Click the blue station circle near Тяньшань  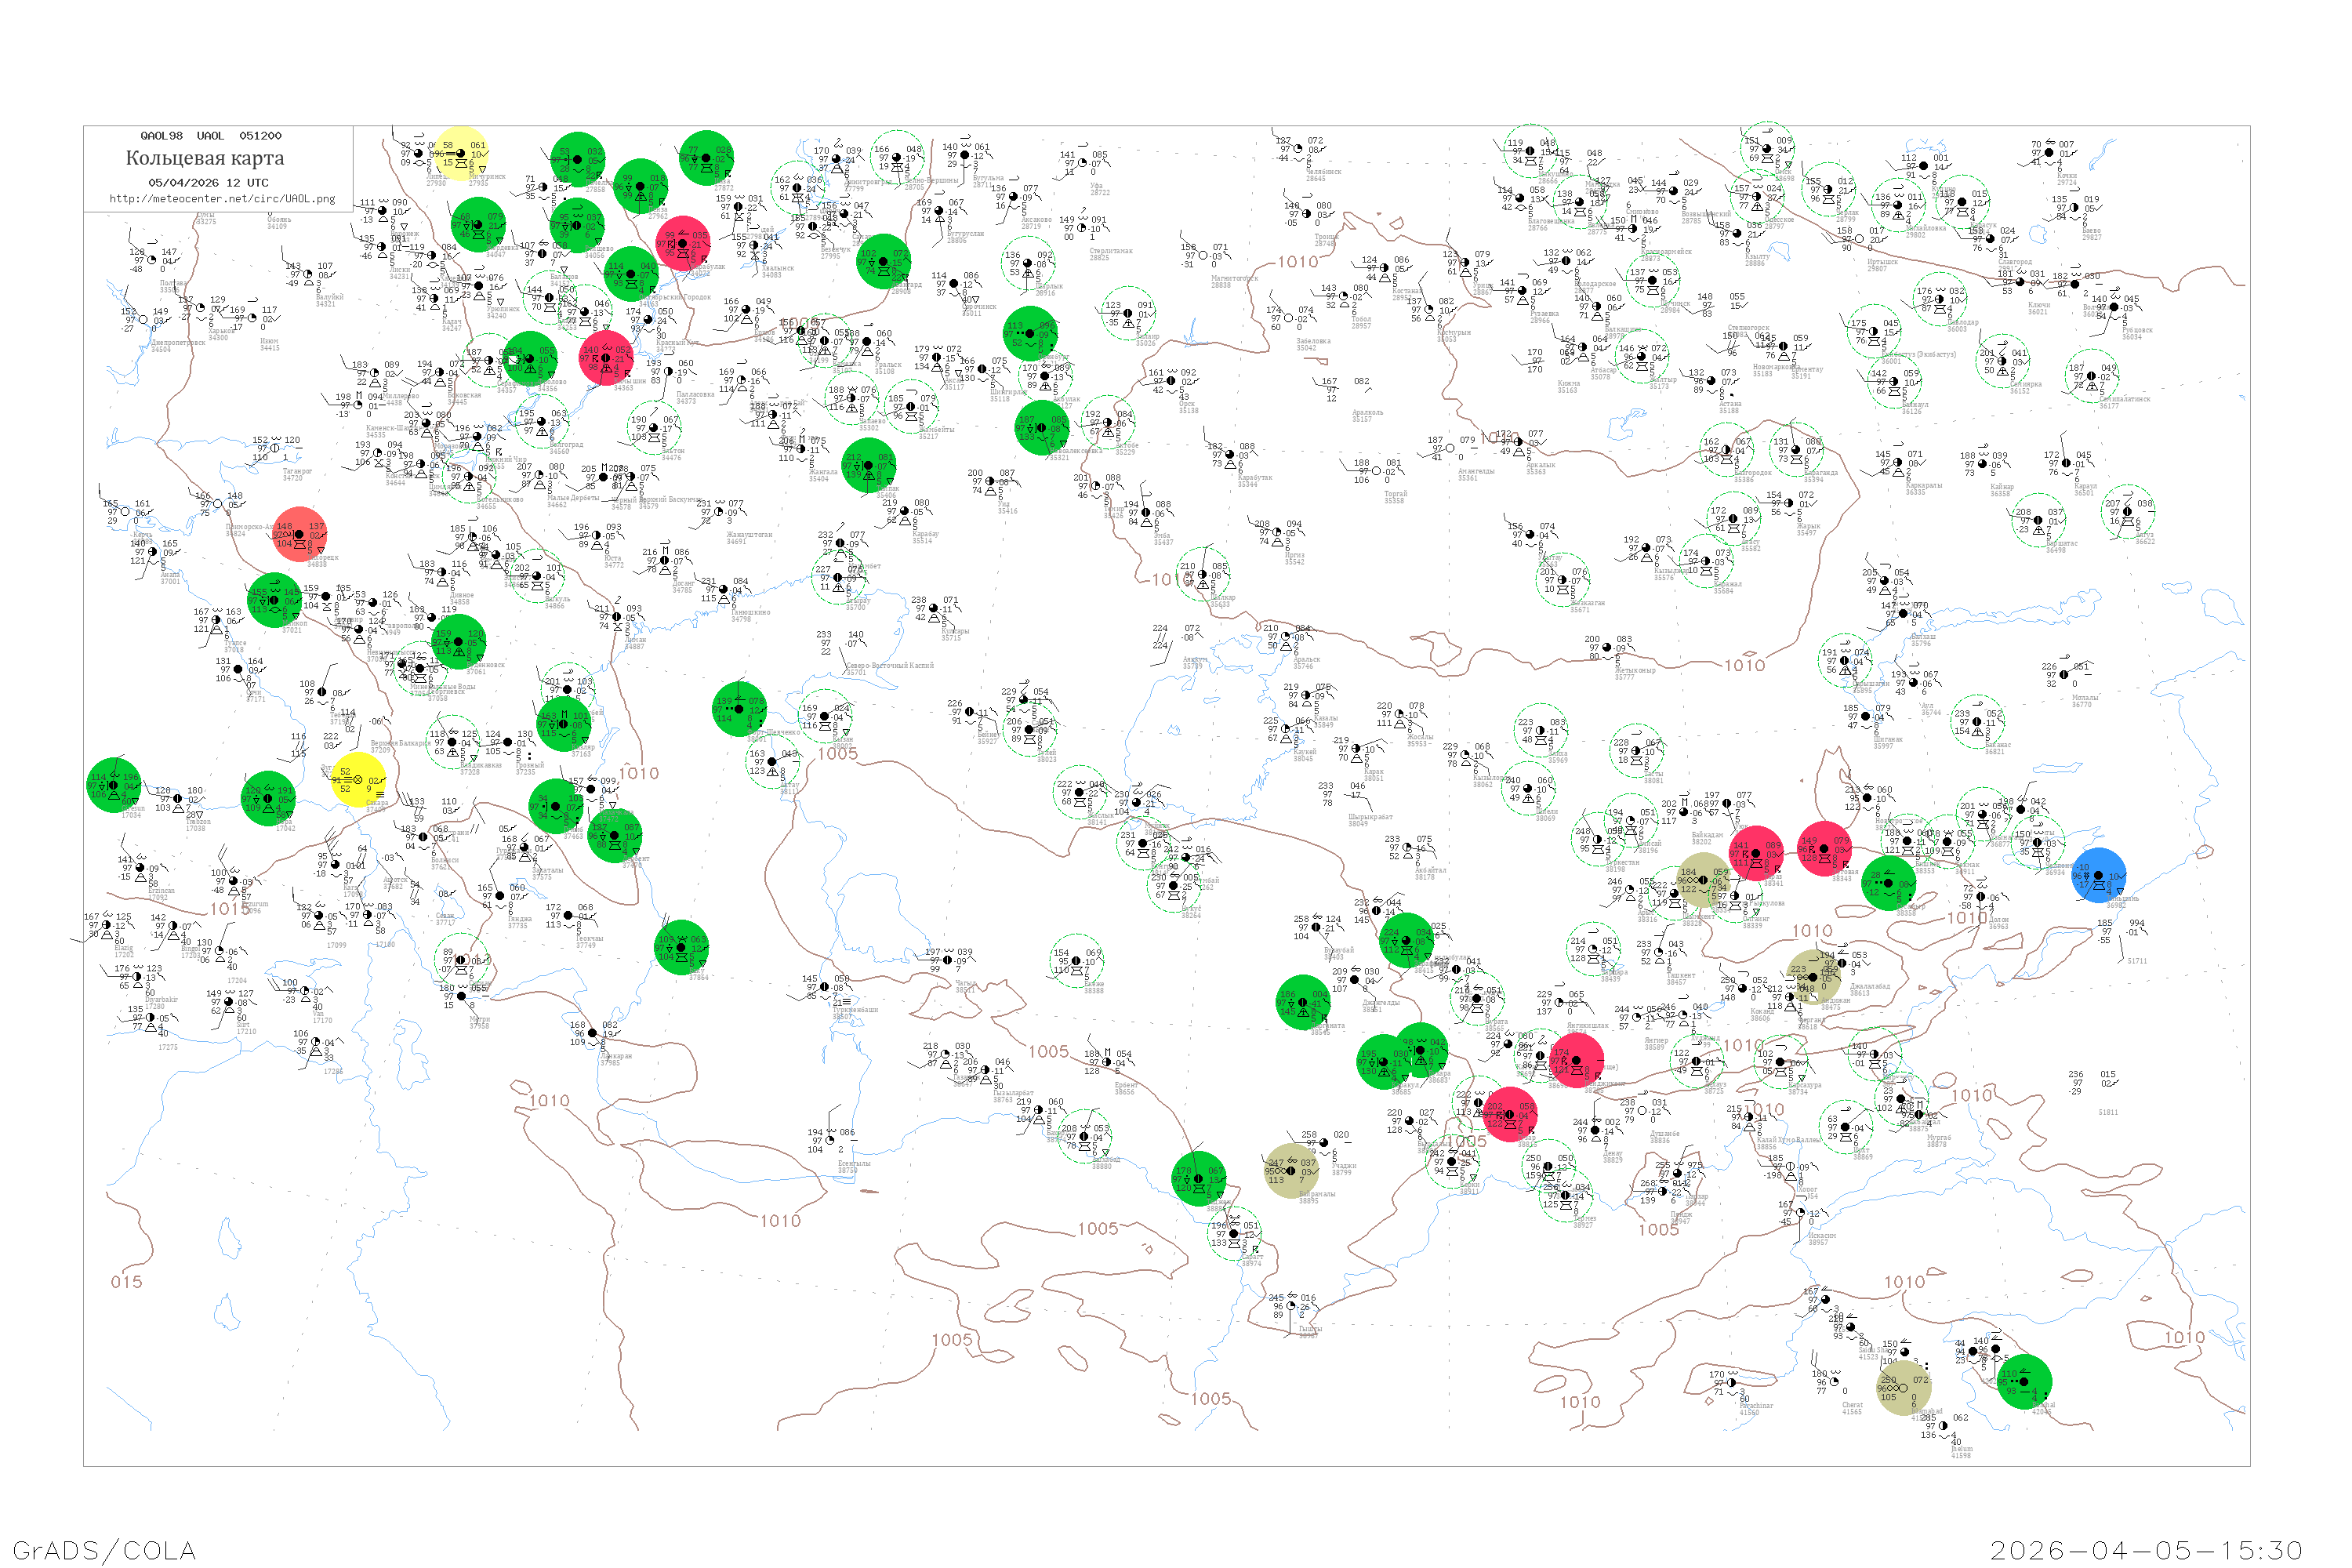(x=2098, y=876)
